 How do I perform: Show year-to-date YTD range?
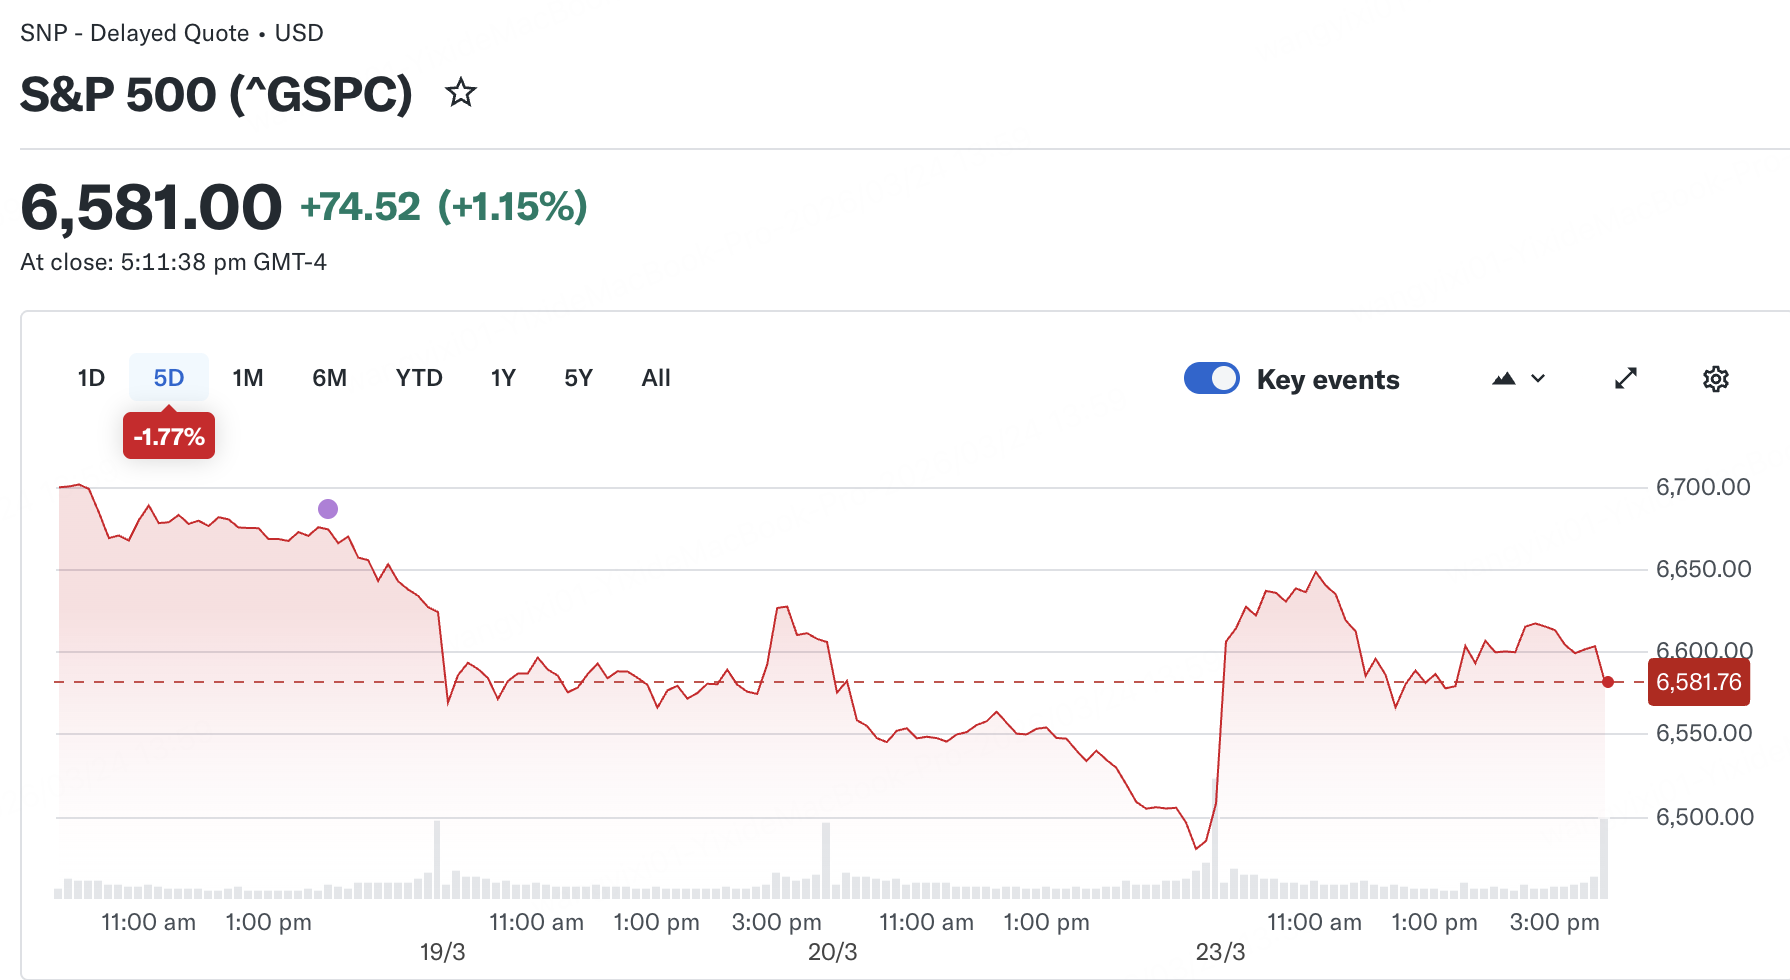419,378
